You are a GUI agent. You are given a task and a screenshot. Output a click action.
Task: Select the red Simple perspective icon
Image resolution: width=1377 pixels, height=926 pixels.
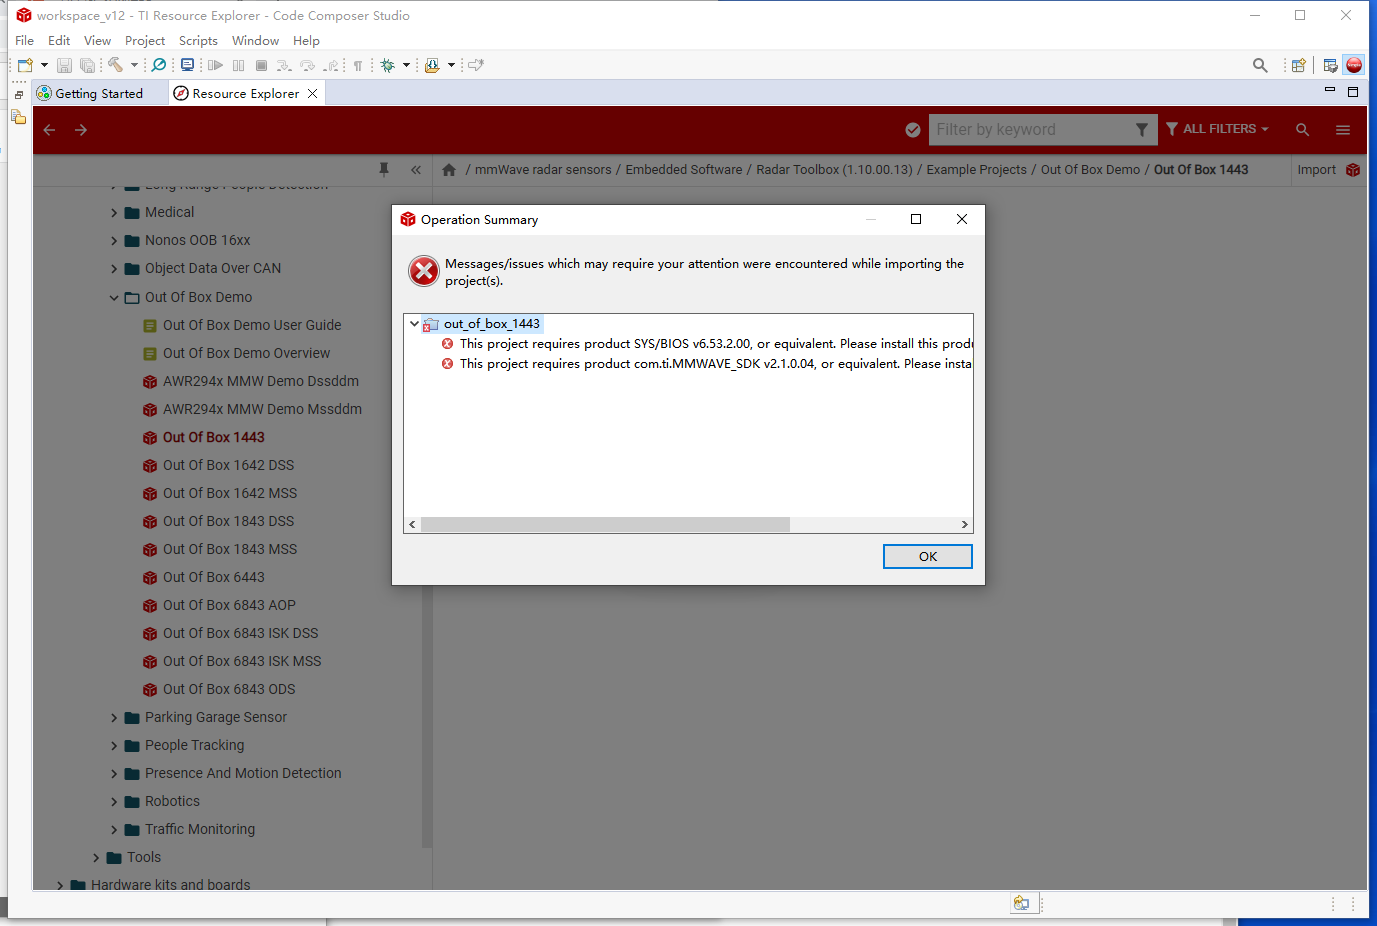[1354, 65]
